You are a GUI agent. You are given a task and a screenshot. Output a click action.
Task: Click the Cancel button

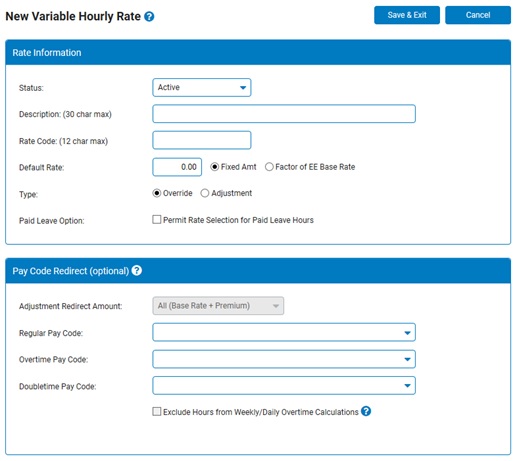click(x=478, y=15)
